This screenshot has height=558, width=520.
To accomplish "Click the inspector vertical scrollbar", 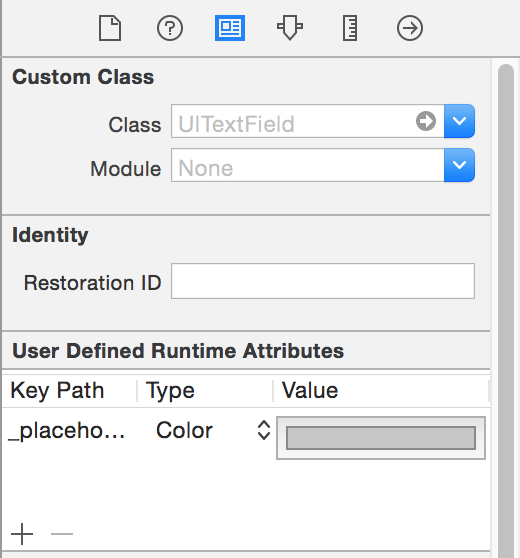I will [506, 310].
